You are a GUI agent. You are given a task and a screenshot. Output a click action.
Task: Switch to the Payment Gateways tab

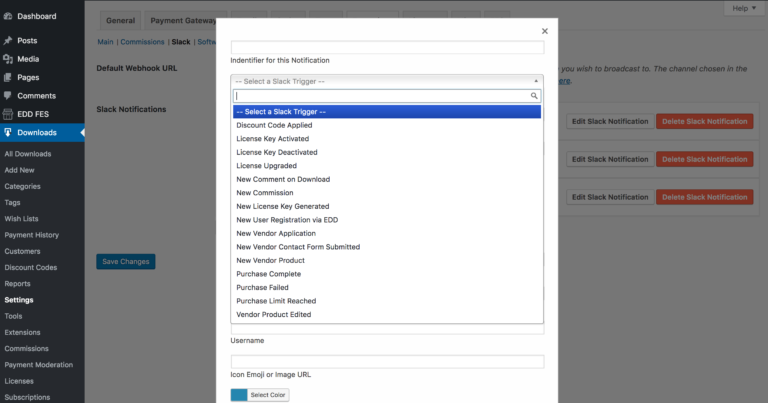pyautogui.click(x=181, y=21)
